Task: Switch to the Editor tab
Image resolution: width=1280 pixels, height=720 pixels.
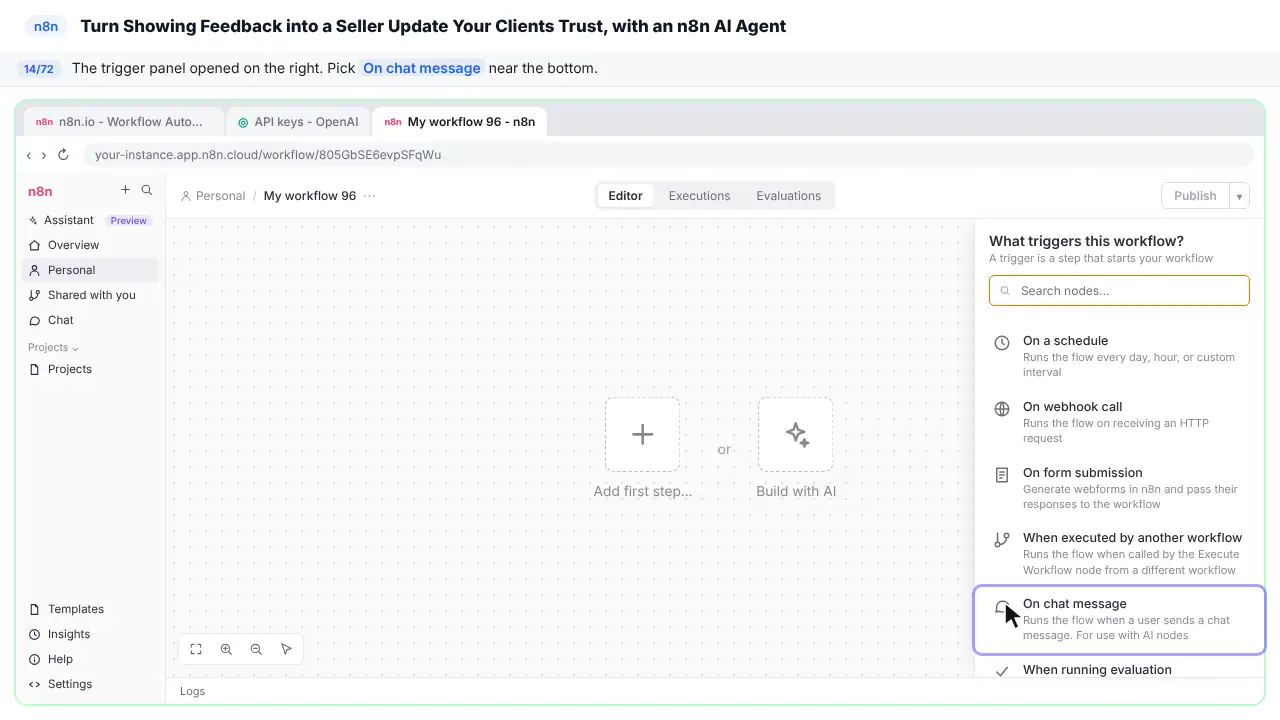Action: pos(625,196)
